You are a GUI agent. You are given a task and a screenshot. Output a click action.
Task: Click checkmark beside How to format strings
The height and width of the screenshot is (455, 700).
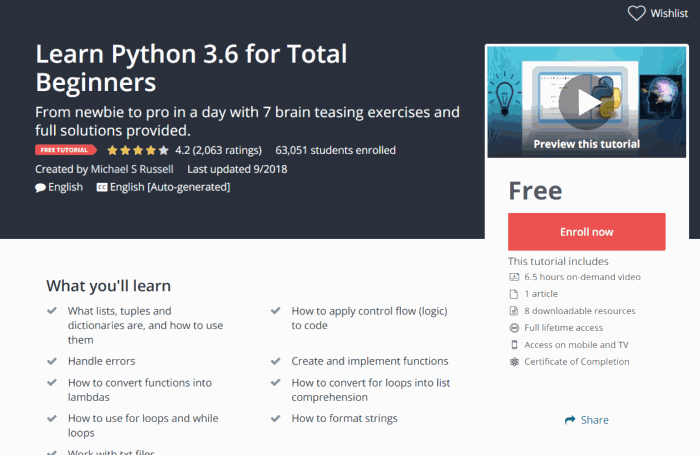coord(275,418)
